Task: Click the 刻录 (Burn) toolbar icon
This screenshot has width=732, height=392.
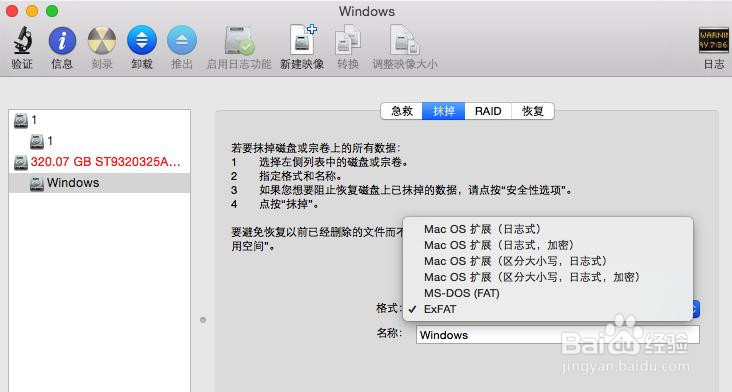Action: [102, 41]
